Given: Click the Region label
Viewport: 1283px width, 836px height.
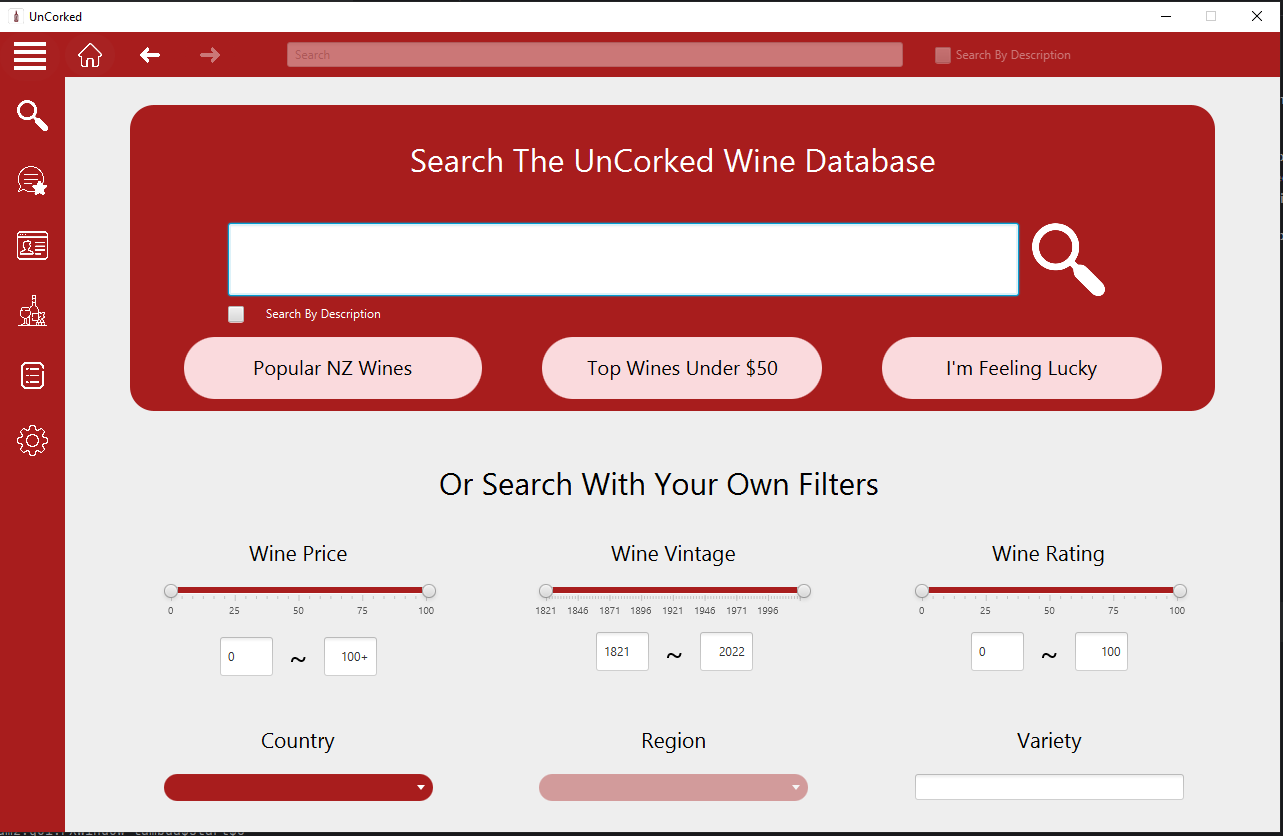Looking at the screenshot, I should [x=673, y=741].
